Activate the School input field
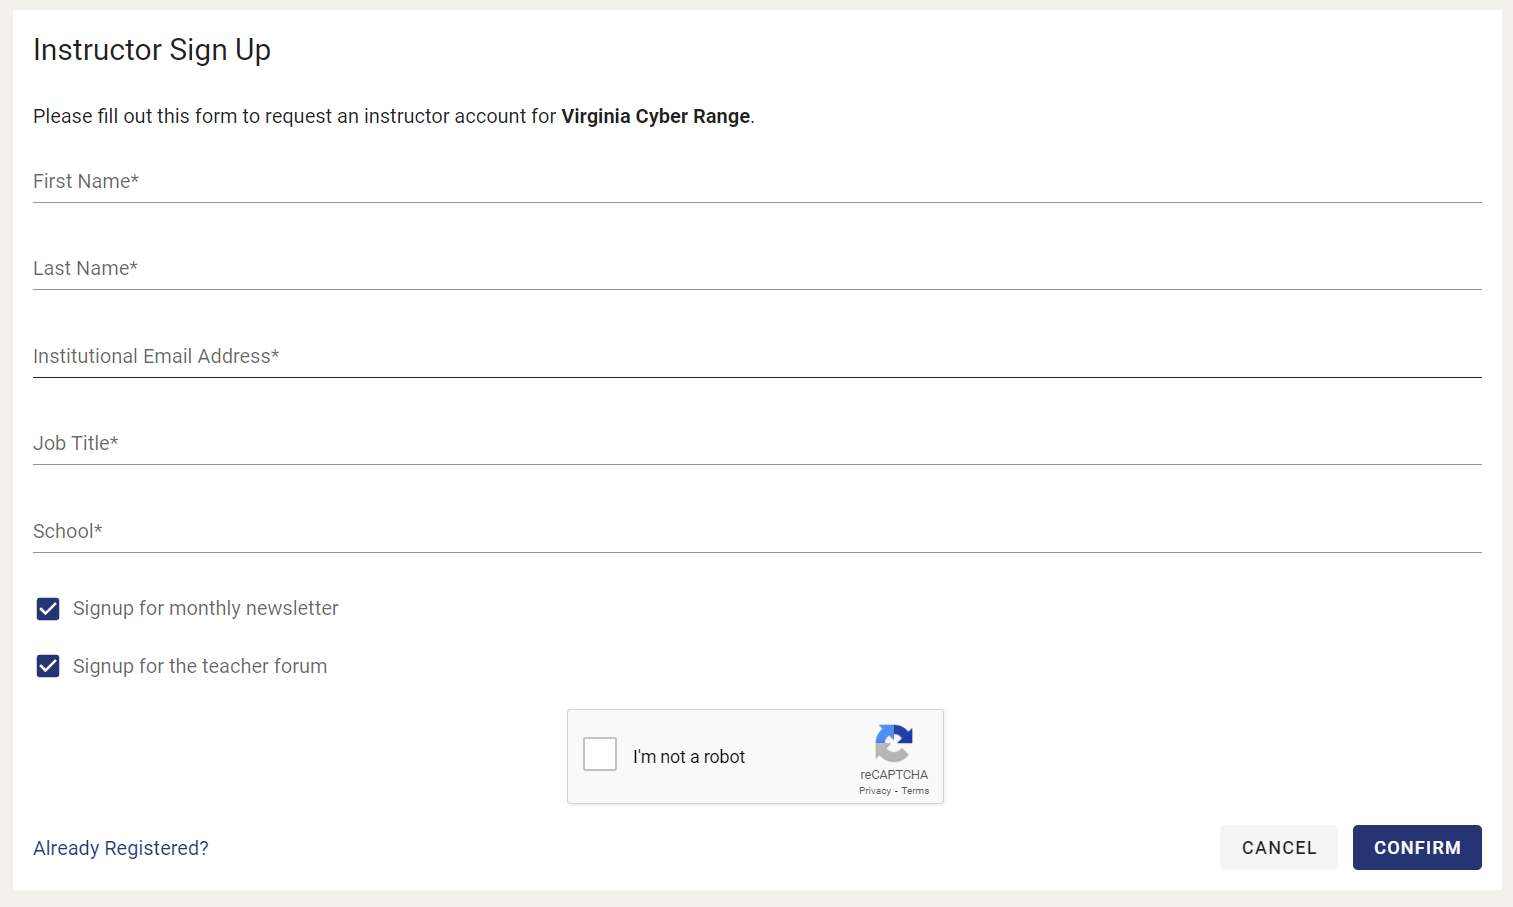This screenshot has height=907, width=1513. (x=757, y=531)
